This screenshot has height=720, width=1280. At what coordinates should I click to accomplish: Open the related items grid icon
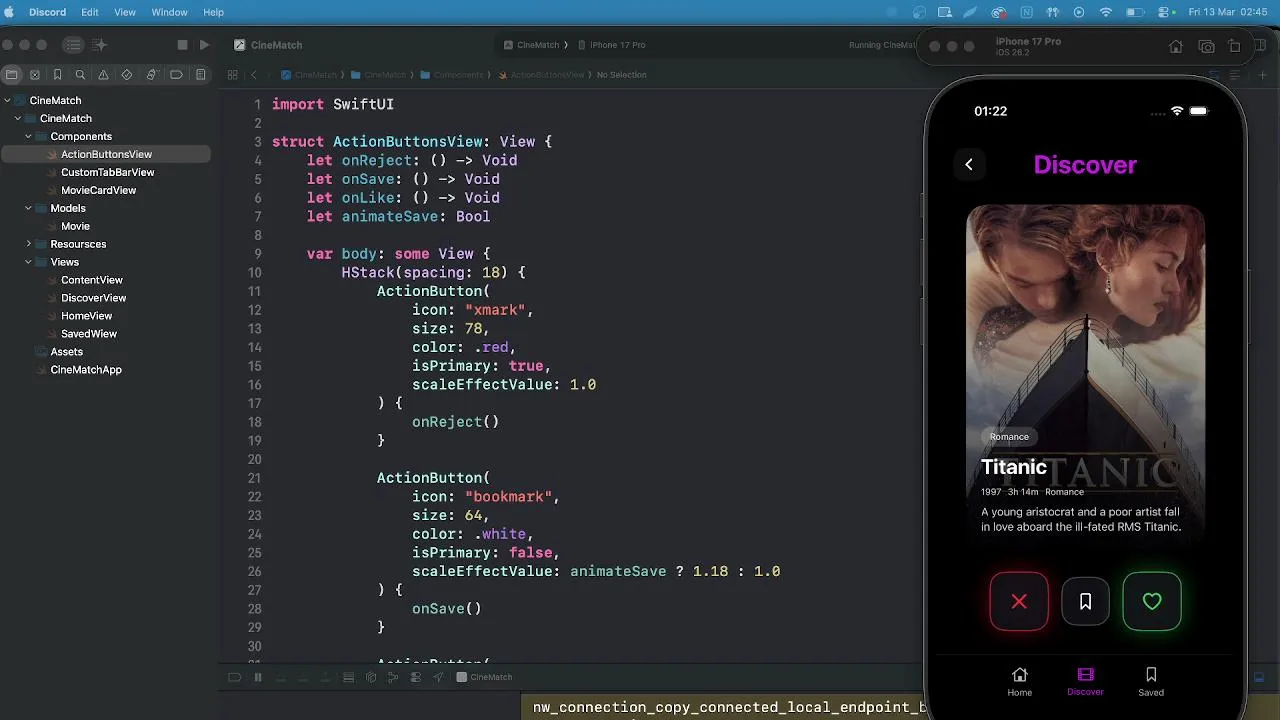(232, 75)
